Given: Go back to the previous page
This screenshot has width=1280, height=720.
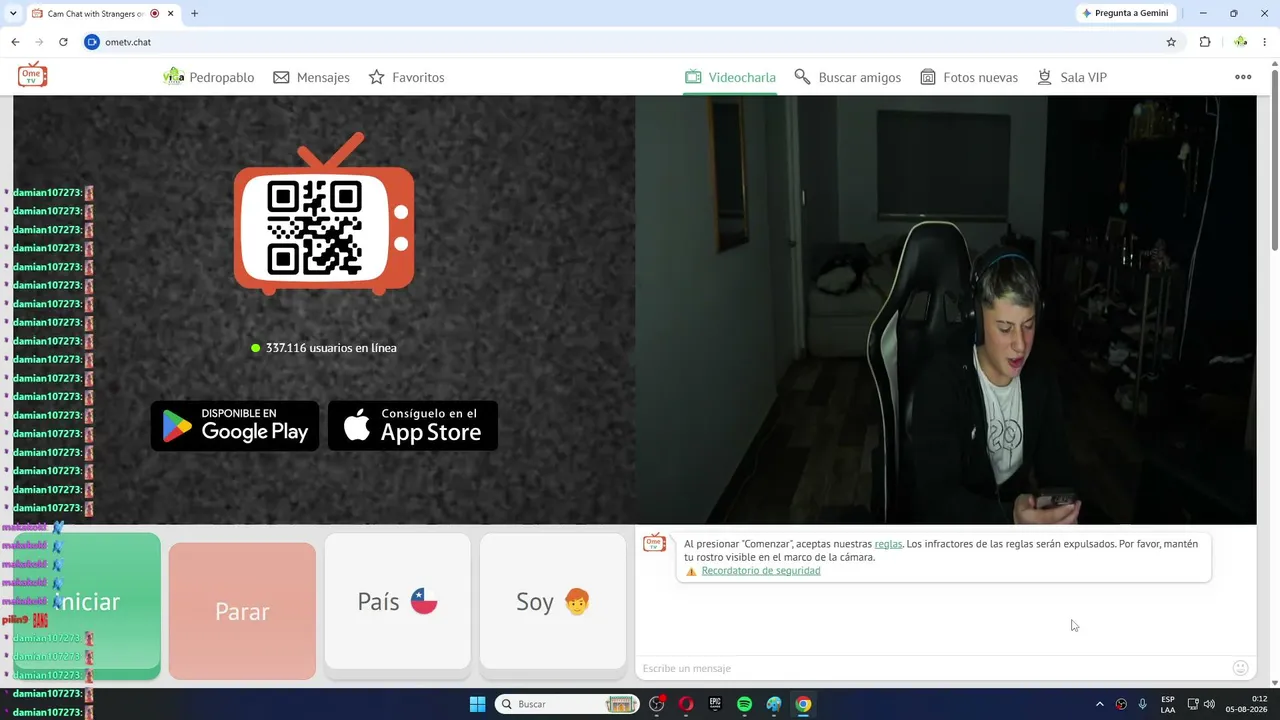Looking at the screenshot, I should click(15, 42).
